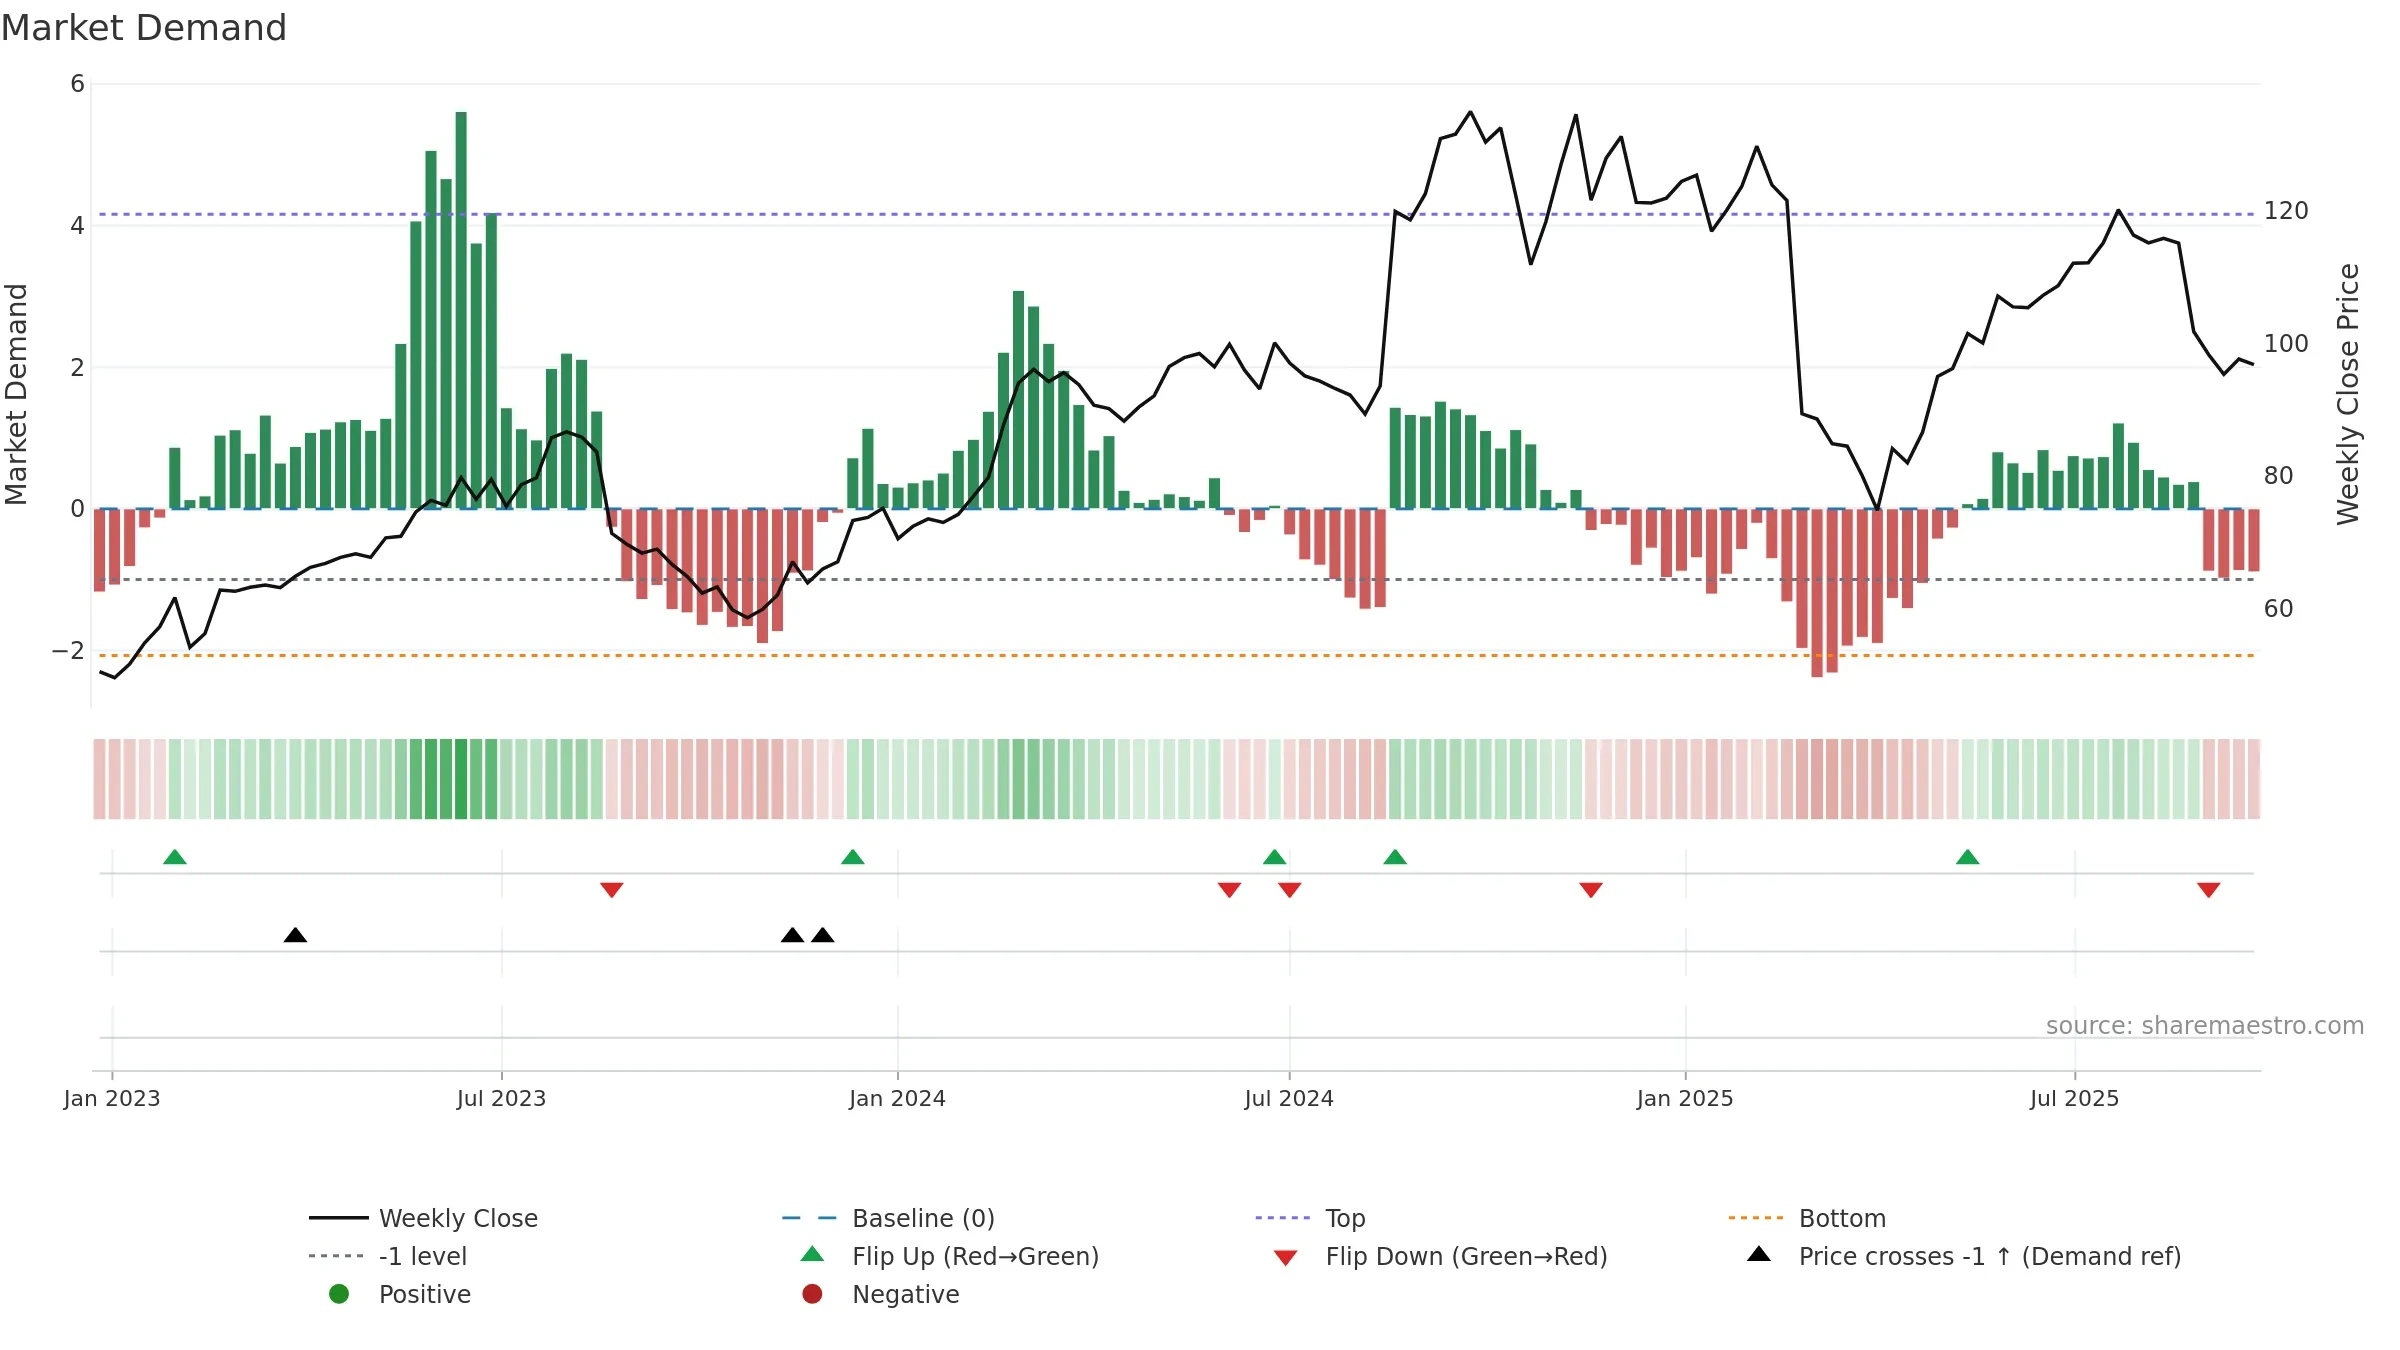Viewport: 2400px width, 1350px height.
Task: Click the −2 demand axis value
Action: tap(68, 651)
